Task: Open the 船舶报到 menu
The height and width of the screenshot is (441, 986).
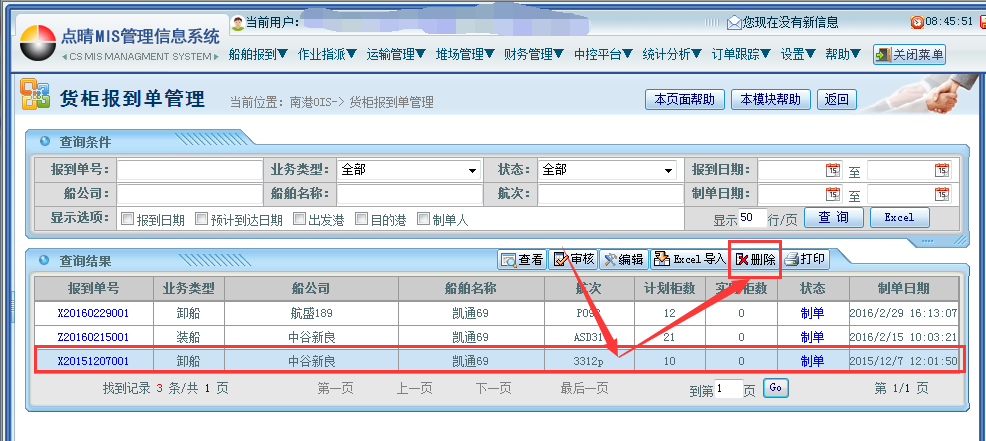Action: tap(258, 54)
